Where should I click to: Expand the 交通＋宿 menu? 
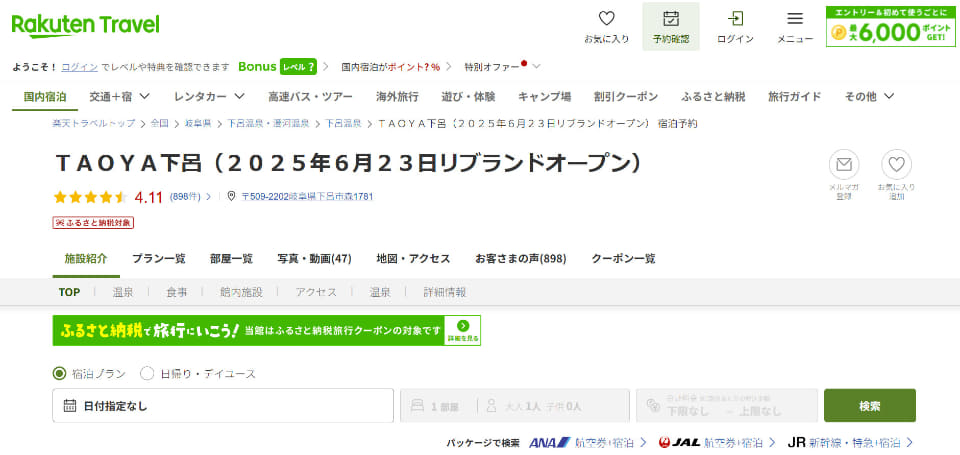pyautogui.click(x=119, y=97)
